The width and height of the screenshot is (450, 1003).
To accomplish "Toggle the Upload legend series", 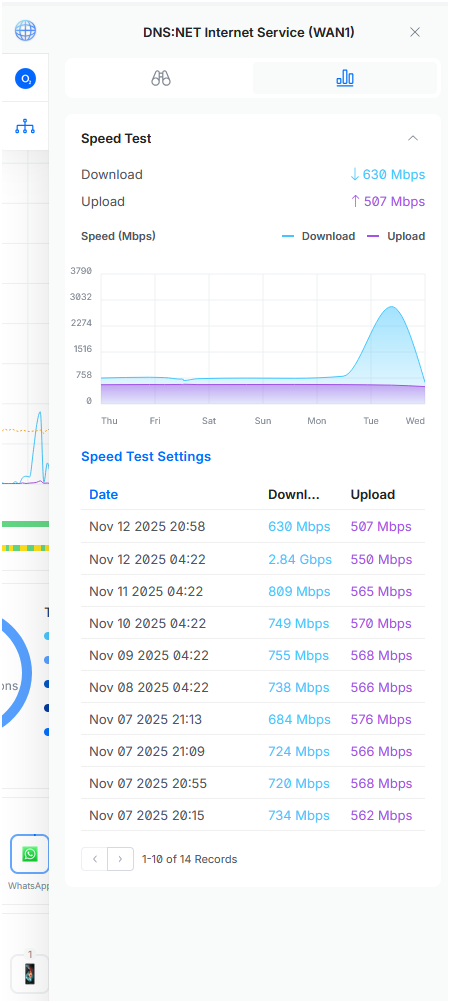I will (x=396, y=236).
